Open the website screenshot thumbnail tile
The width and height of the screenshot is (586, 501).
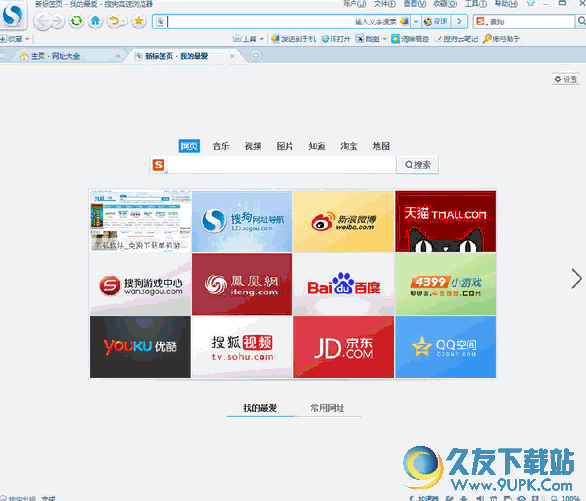click(x=141, y=221)
